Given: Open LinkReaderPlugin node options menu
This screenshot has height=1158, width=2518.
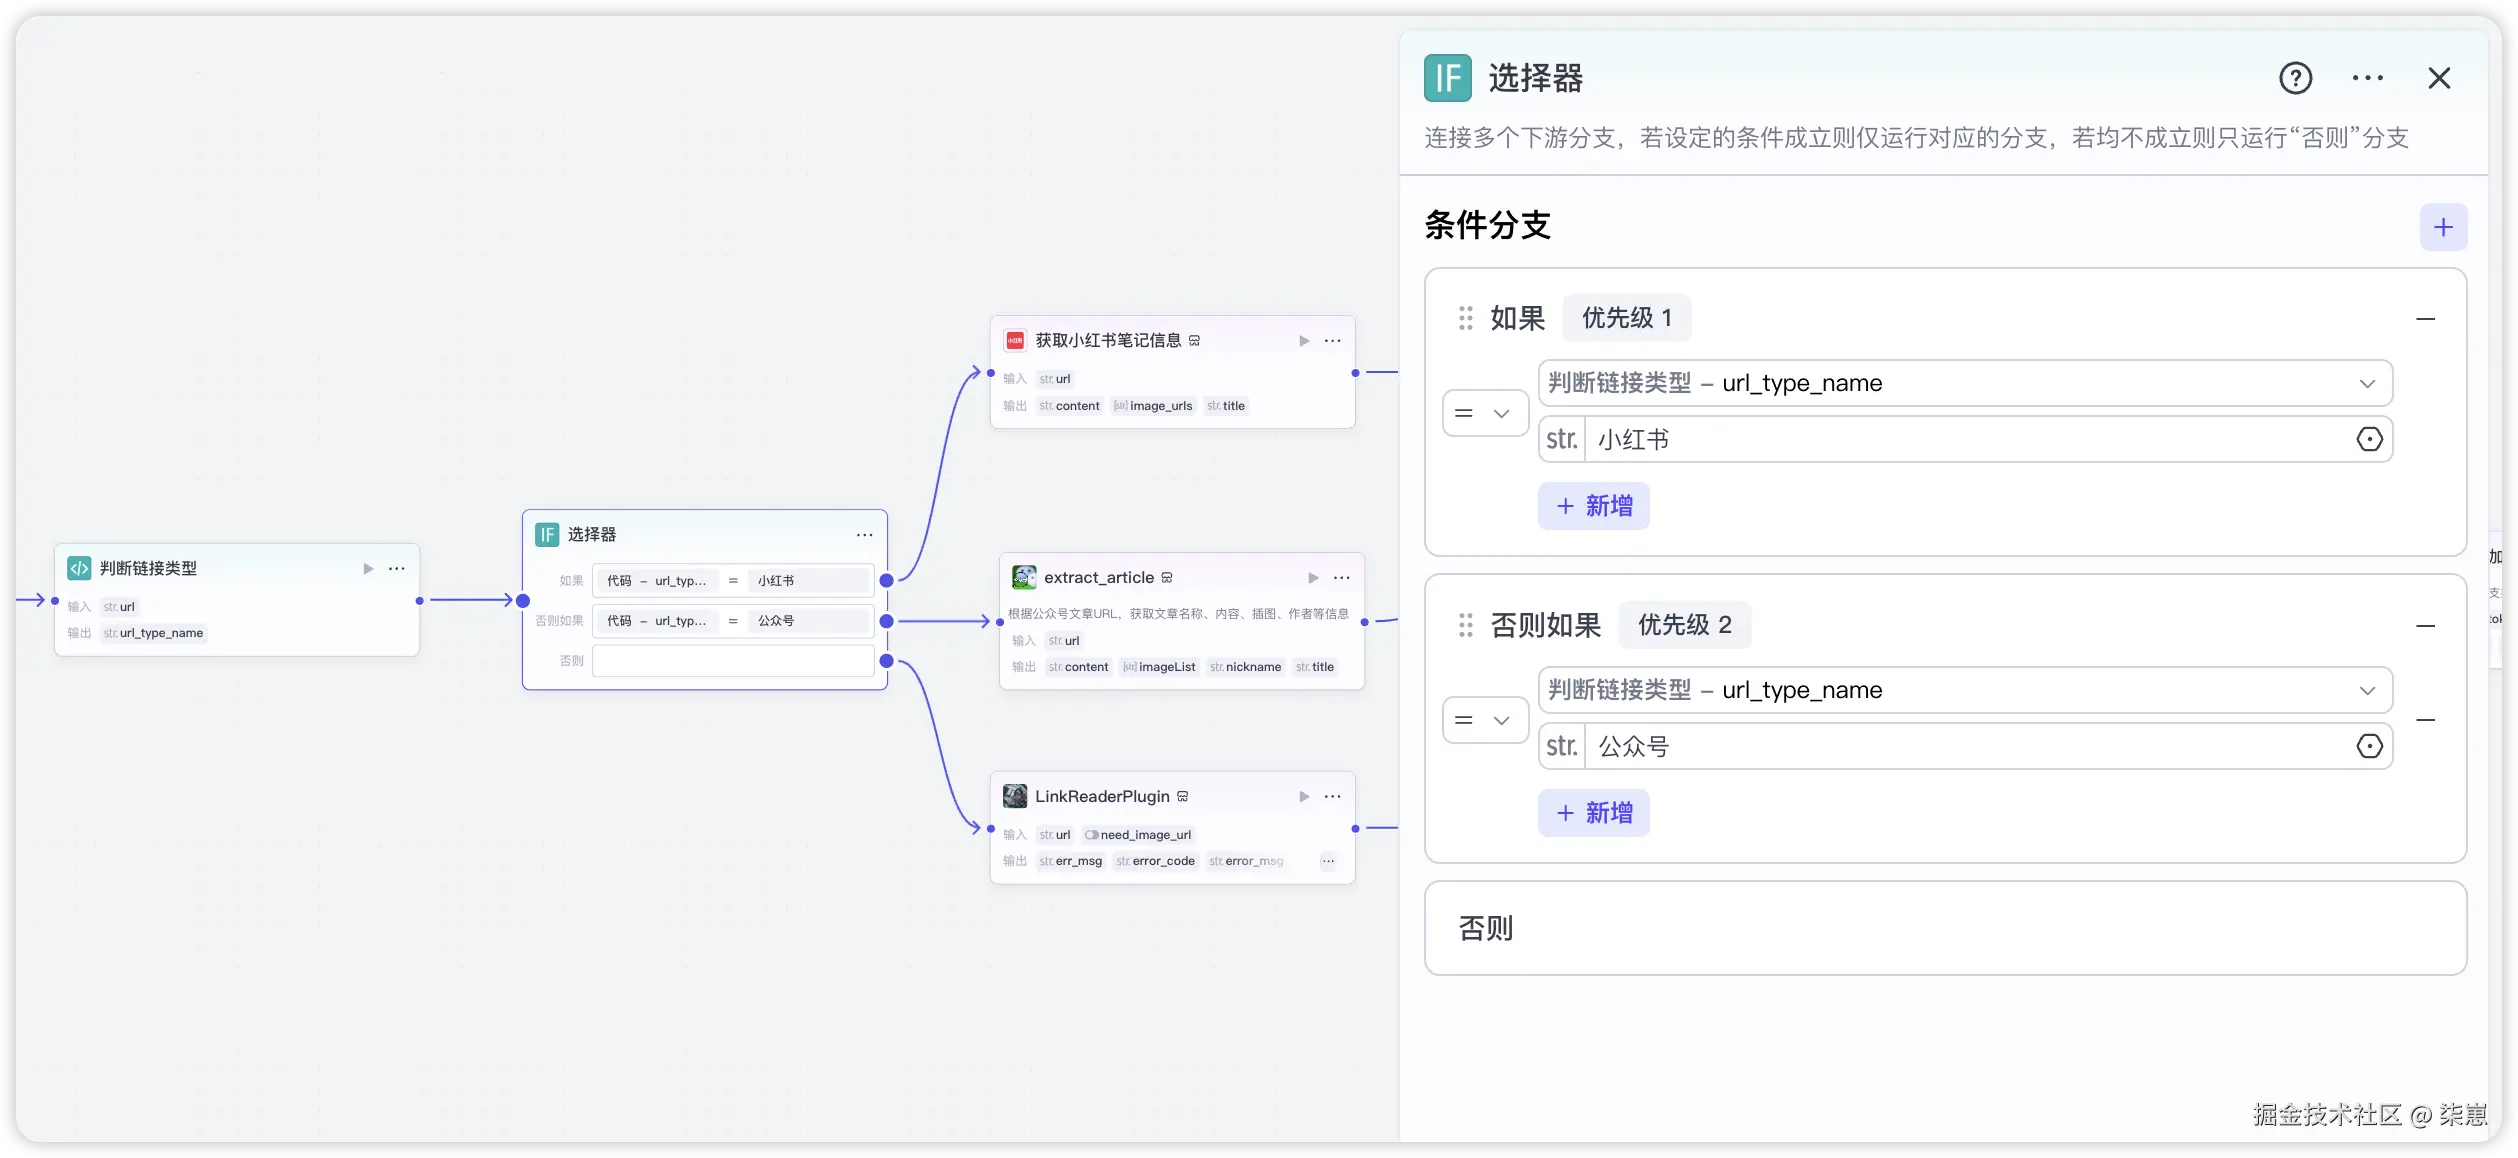Looking at the screenshot, I should [x=1332, y=797].
